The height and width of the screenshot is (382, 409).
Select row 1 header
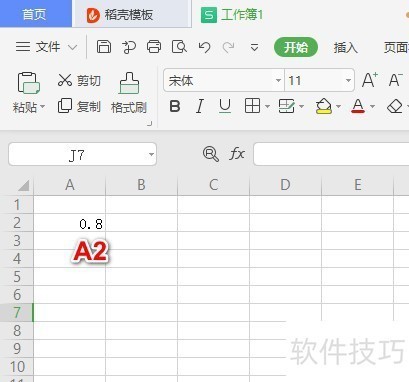[x=17, y=205]
